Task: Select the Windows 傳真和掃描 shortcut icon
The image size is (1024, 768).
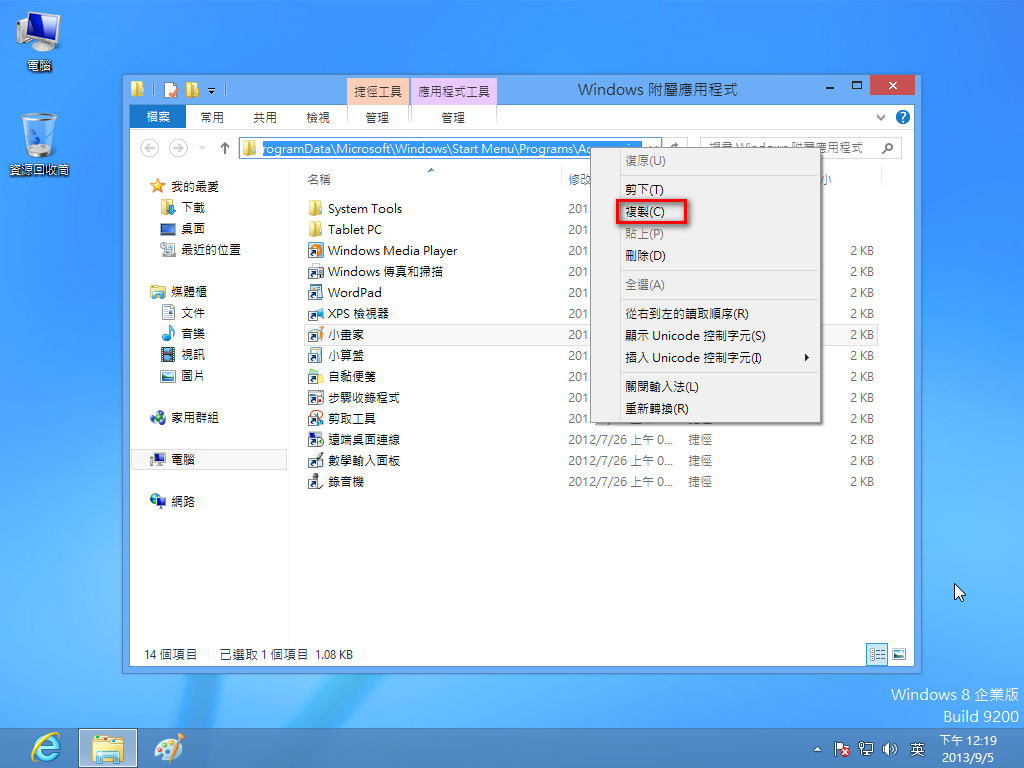Action: (x=315, y=272)
